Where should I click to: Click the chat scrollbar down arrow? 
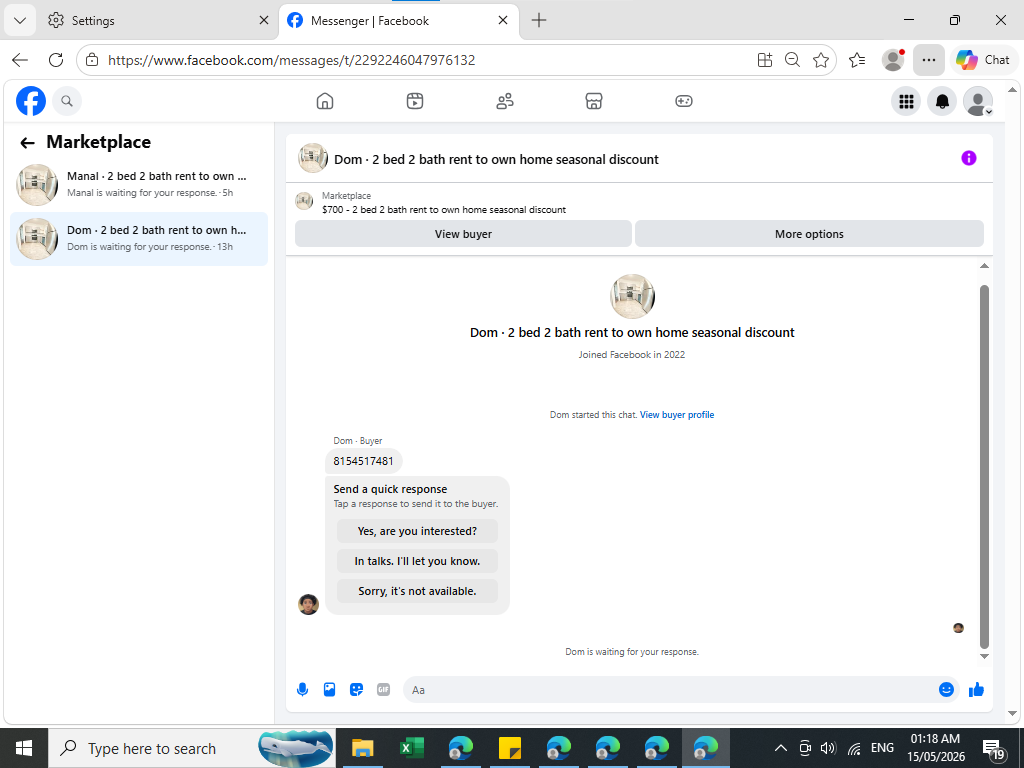(x=984, y=656)
